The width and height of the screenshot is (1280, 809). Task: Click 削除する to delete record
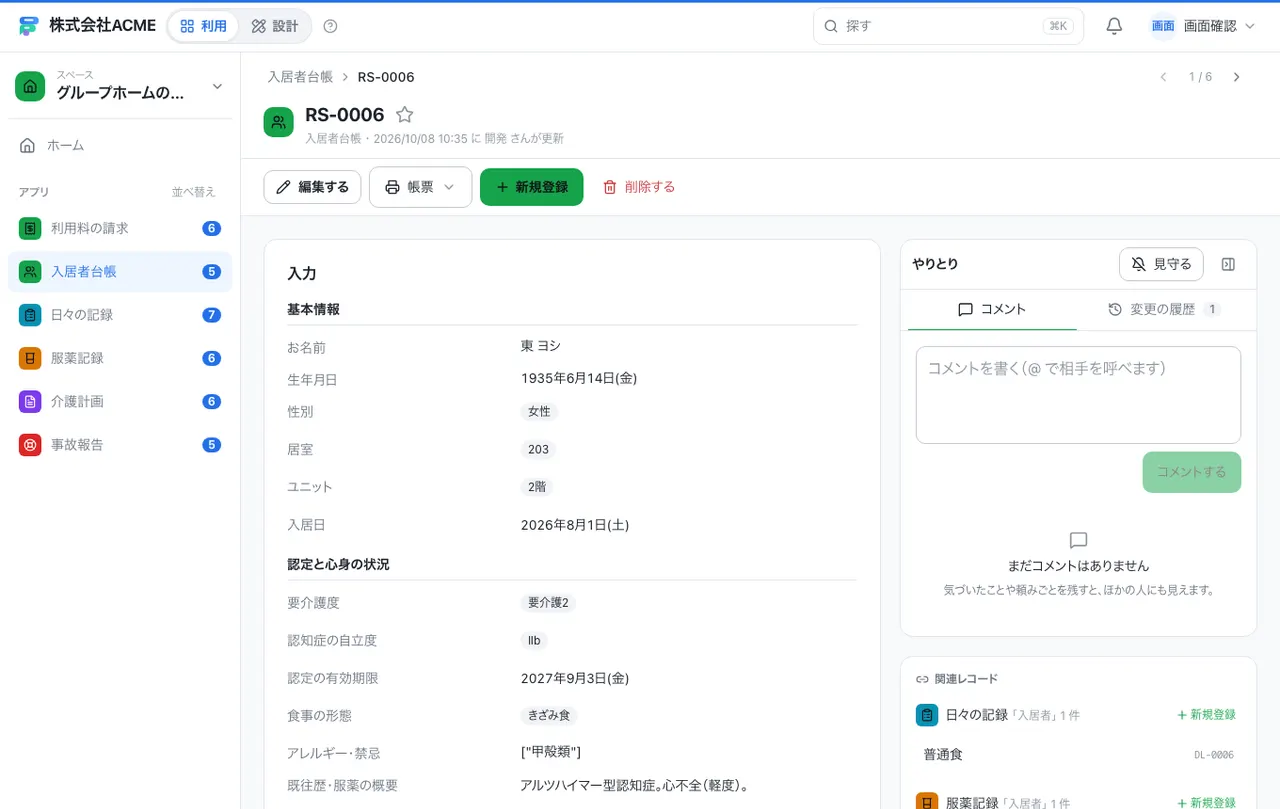click(639, 187)
